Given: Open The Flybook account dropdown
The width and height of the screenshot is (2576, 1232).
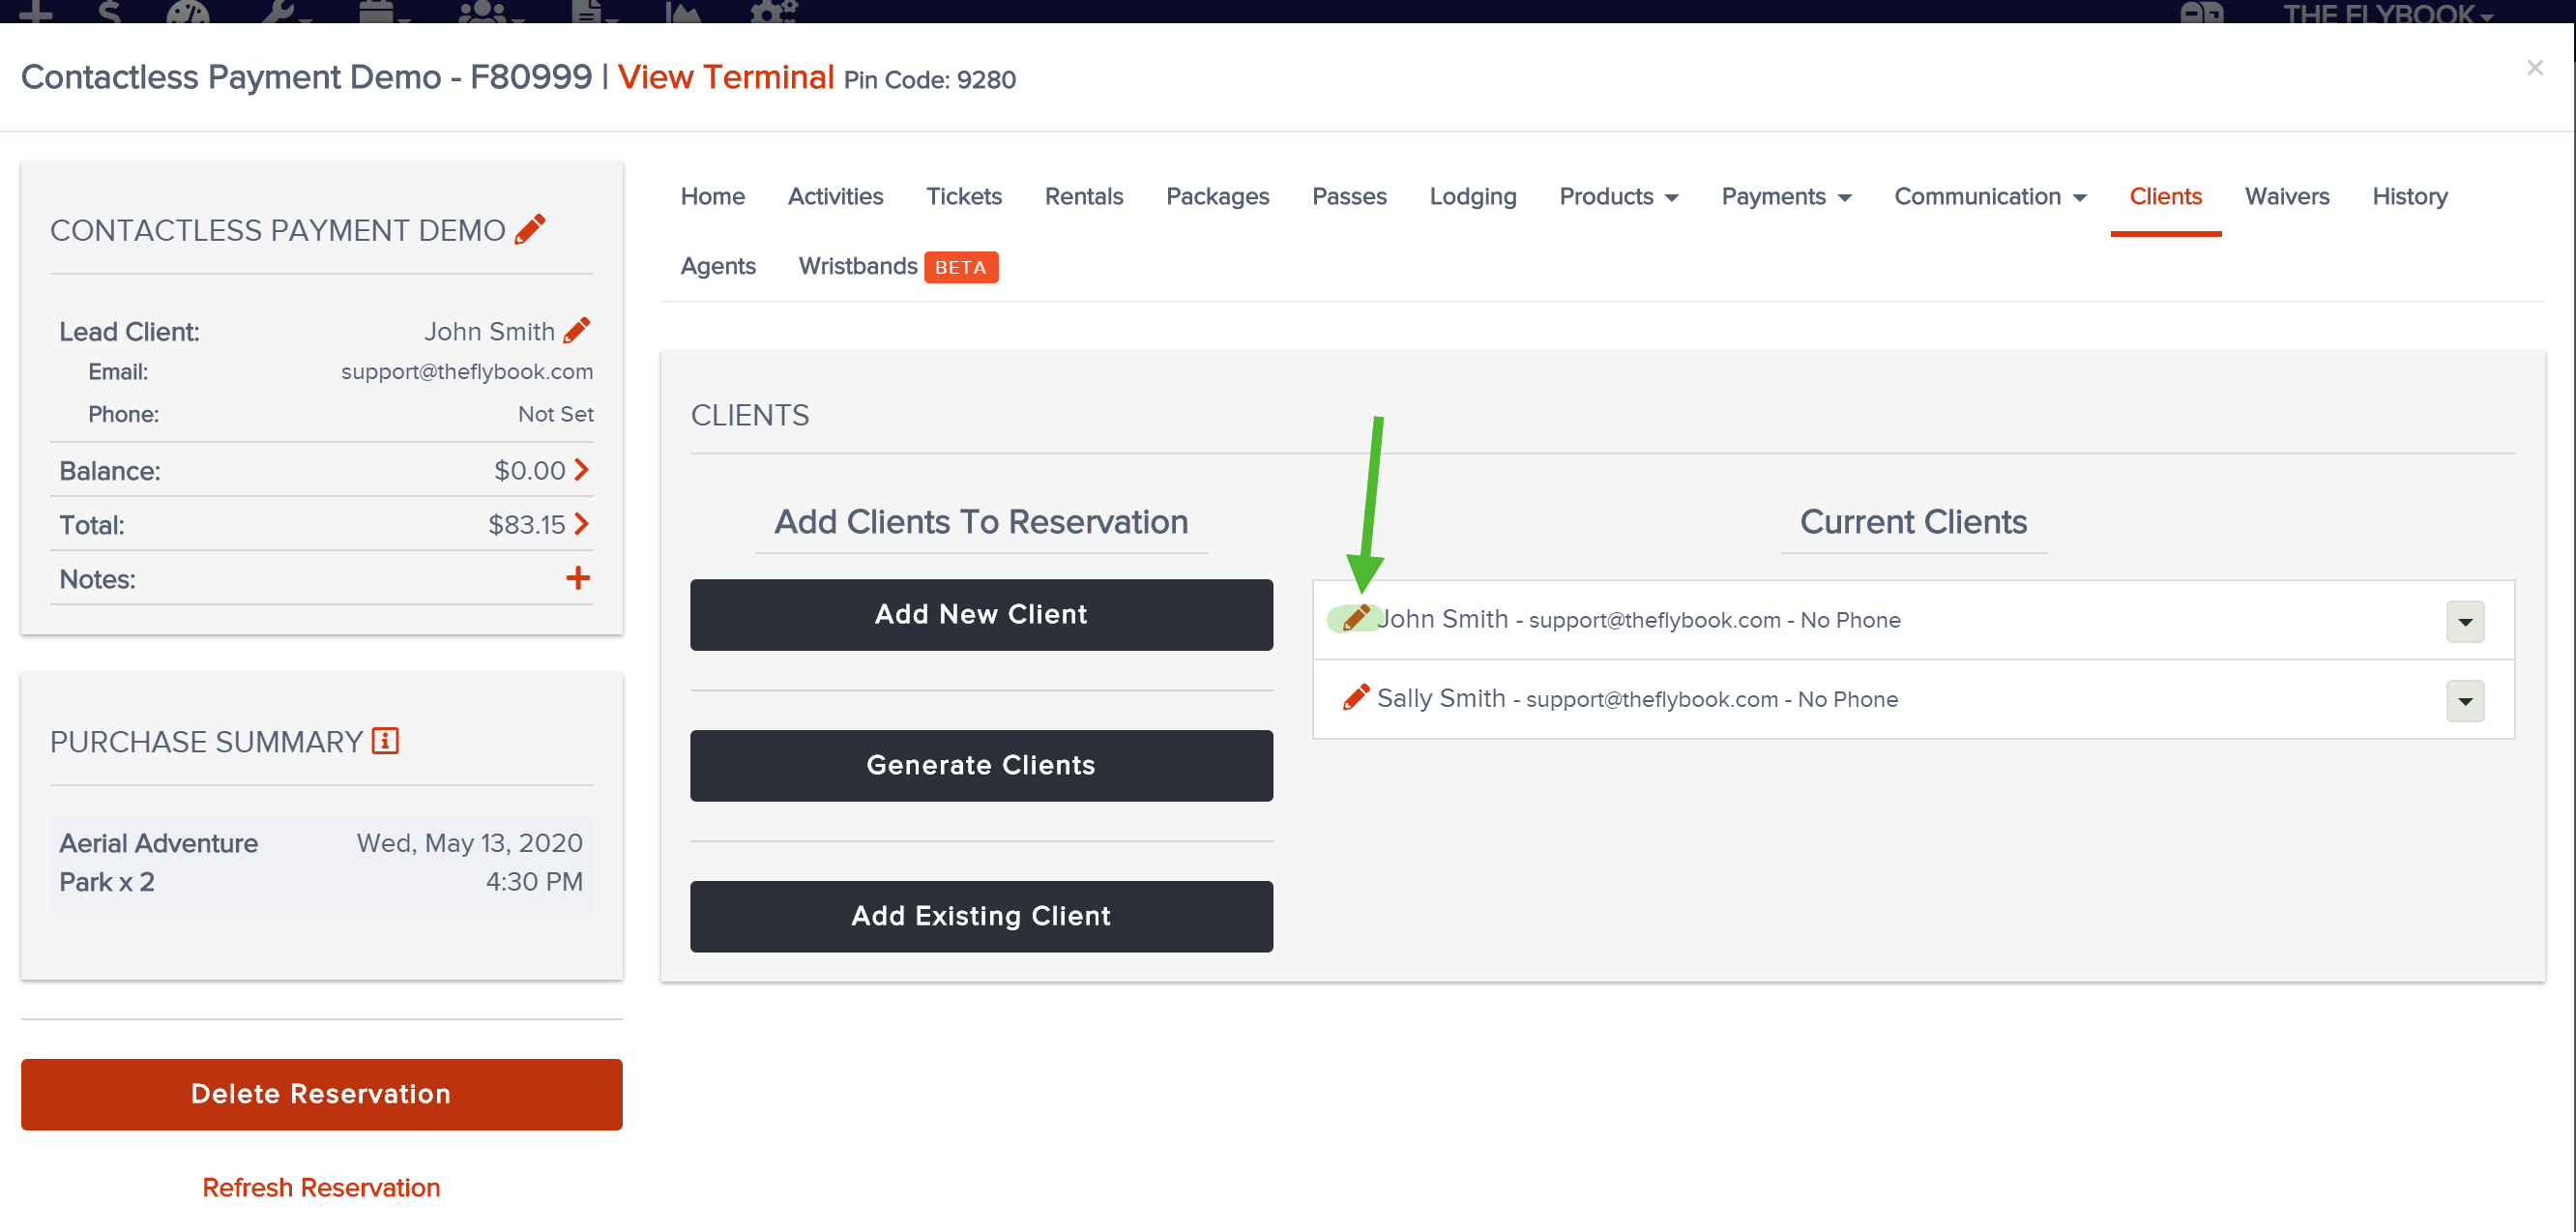Looking at the screenshot, I should [2387, 13].
